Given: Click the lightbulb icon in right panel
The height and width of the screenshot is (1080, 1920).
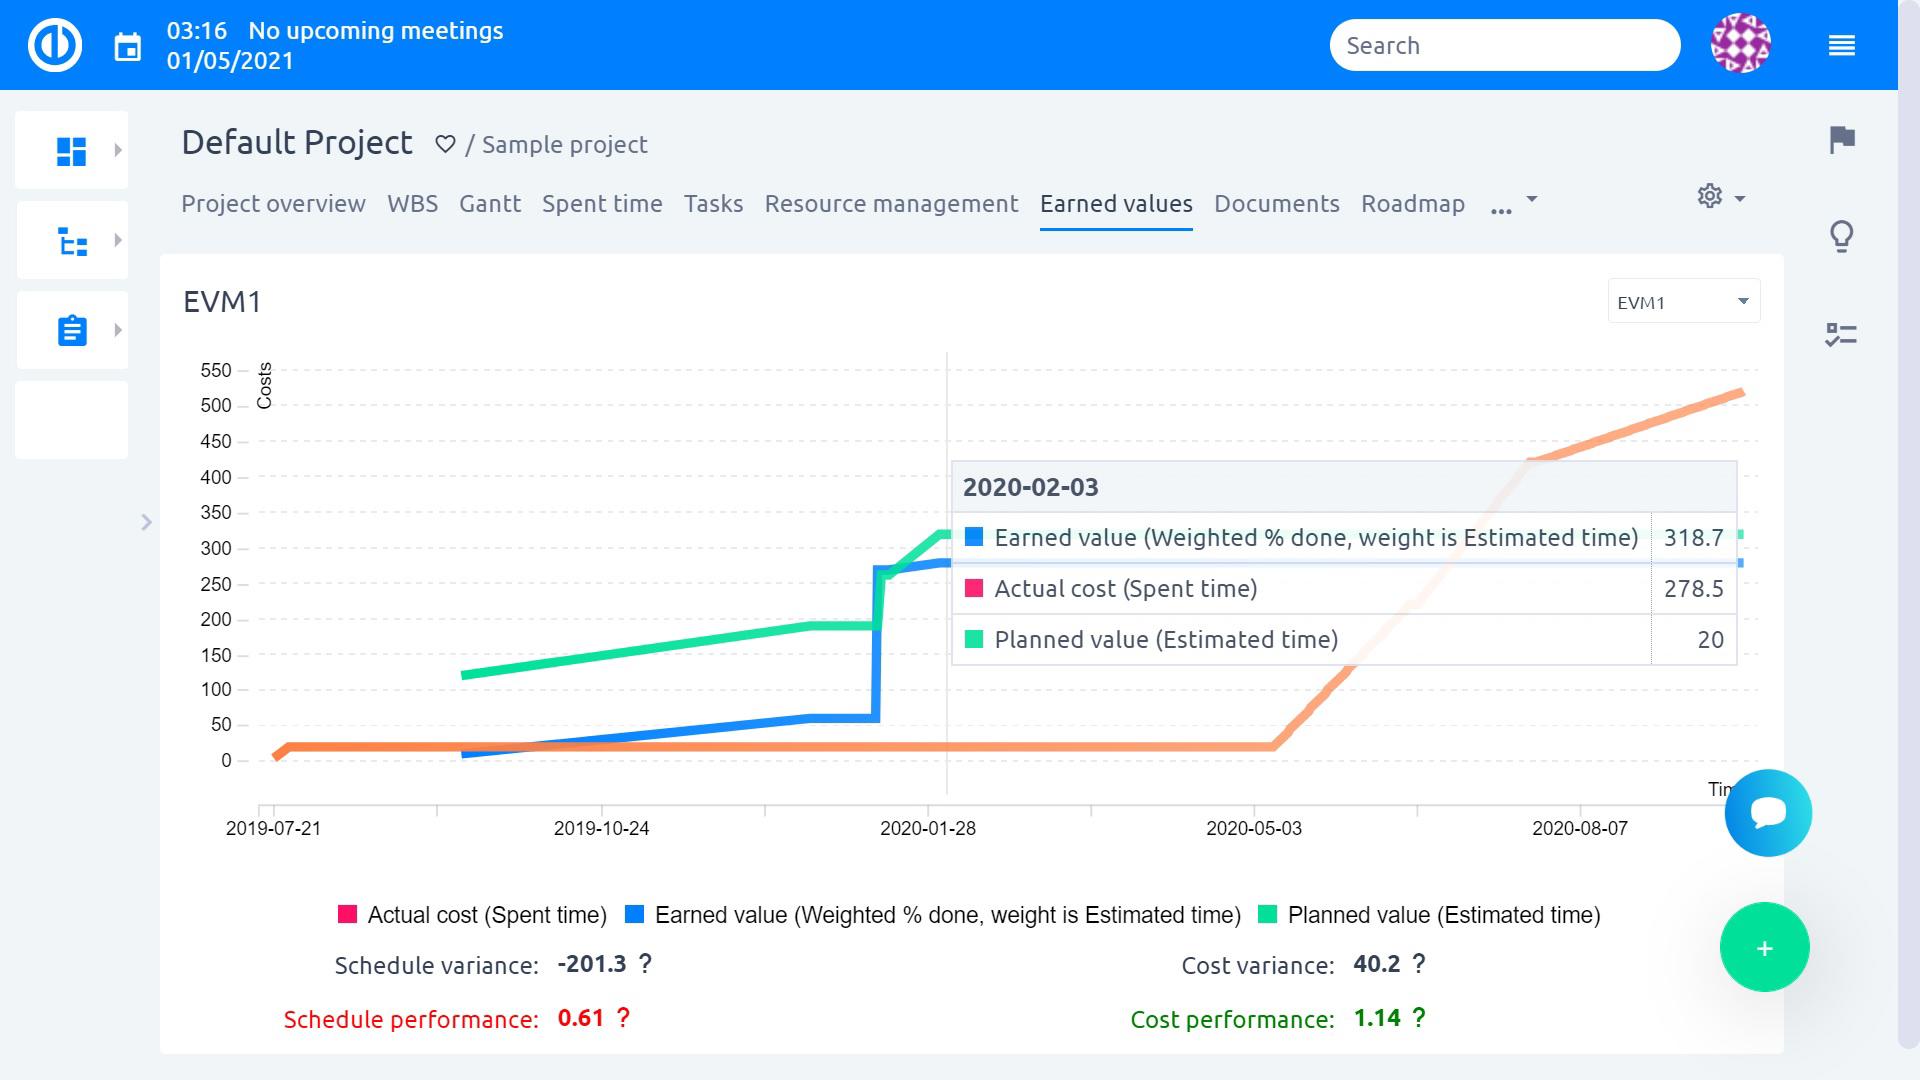Looking at the screenshot, I should point(1841,237).
